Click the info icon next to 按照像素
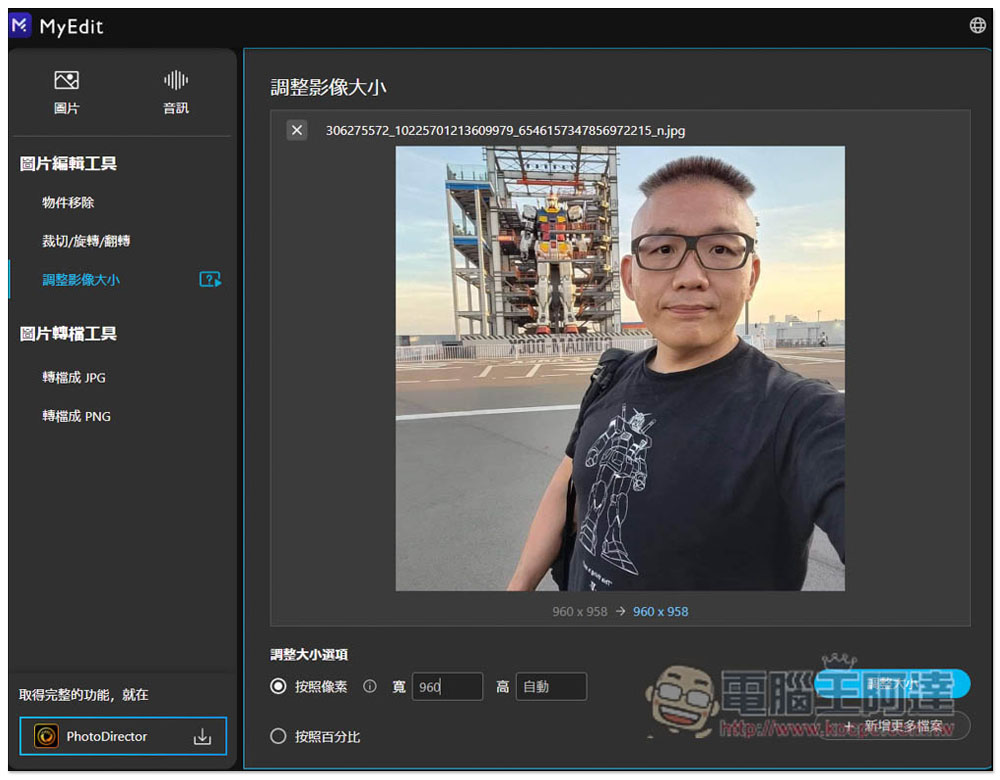Viewport: 1000px width, 780px height. 369,687
